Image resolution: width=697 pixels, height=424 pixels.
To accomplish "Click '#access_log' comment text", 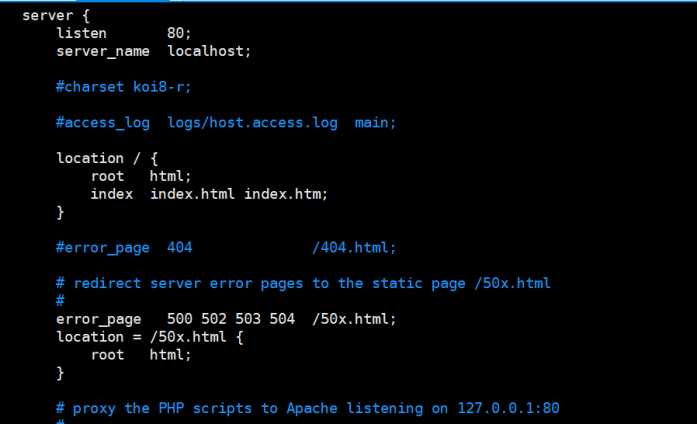I will 103,123.
